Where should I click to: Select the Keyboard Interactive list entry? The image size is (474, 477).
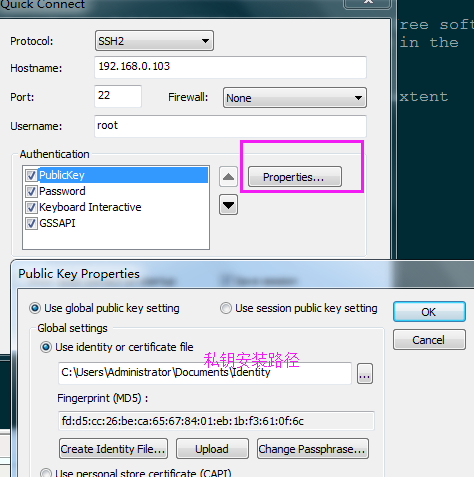[x=90, y=207]
